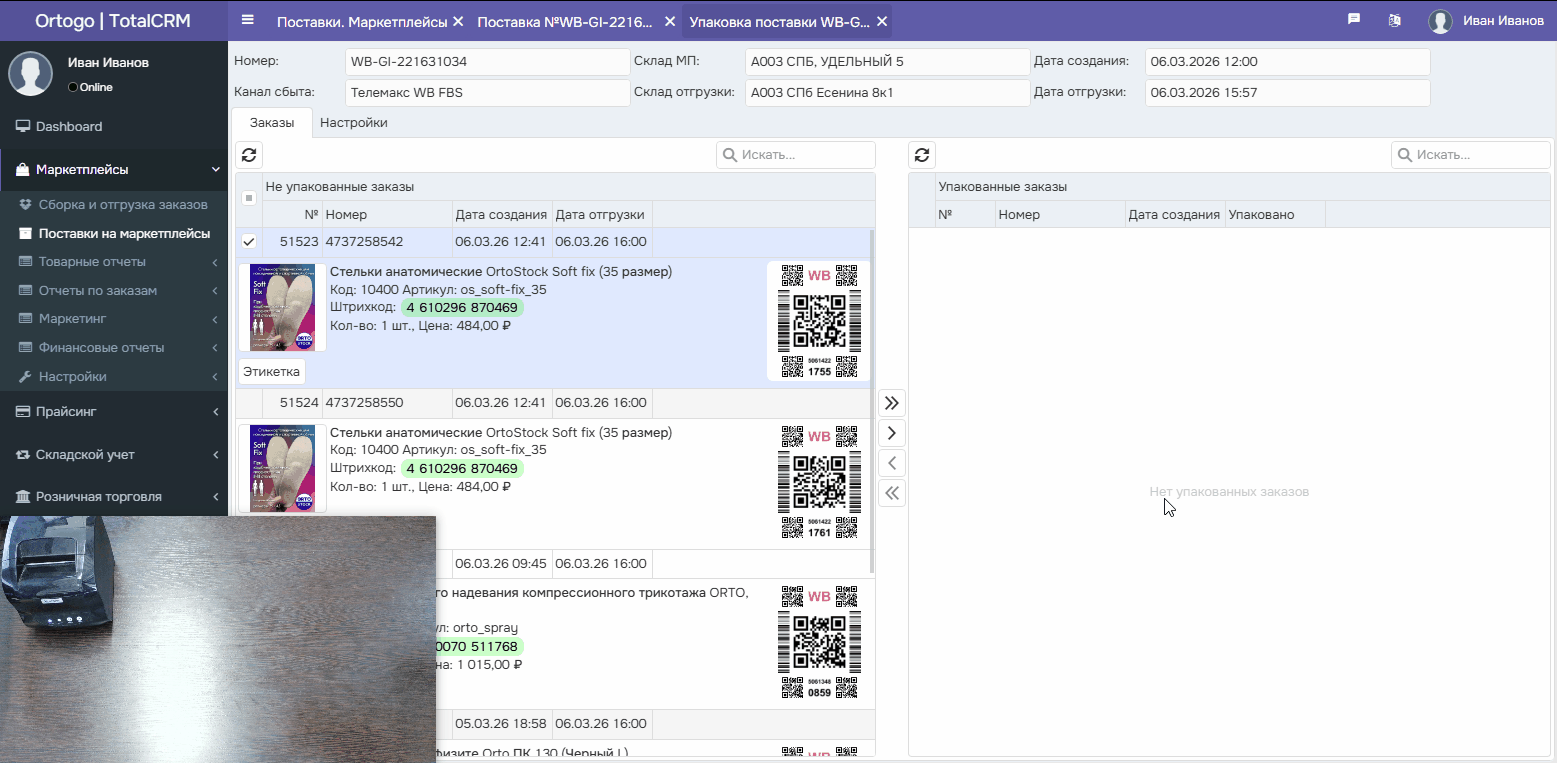Open Сборка и отгрузка заказов link
The width and height of the screenshot is (1557, 763).
(x=123, y=205)
